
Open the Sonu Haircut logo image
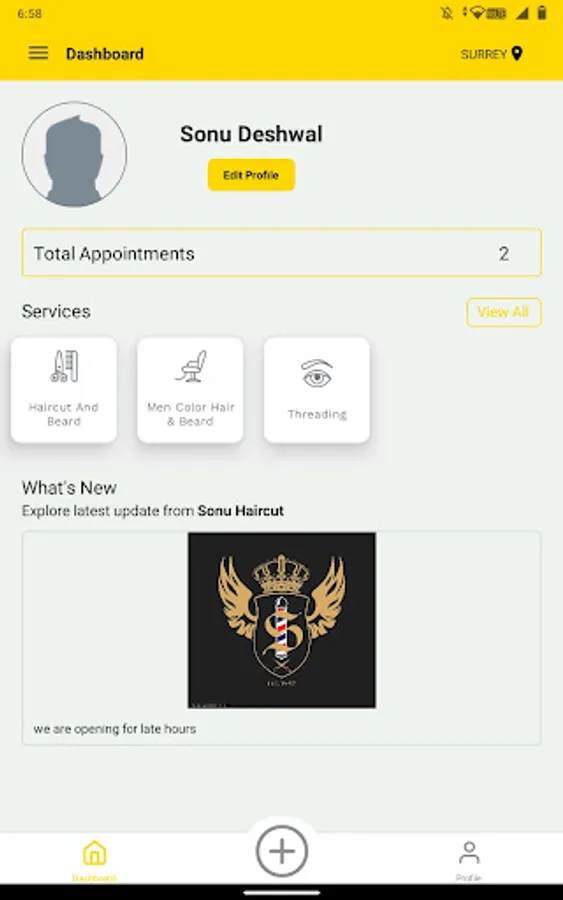pyautogui.click(x=282, y=620)
